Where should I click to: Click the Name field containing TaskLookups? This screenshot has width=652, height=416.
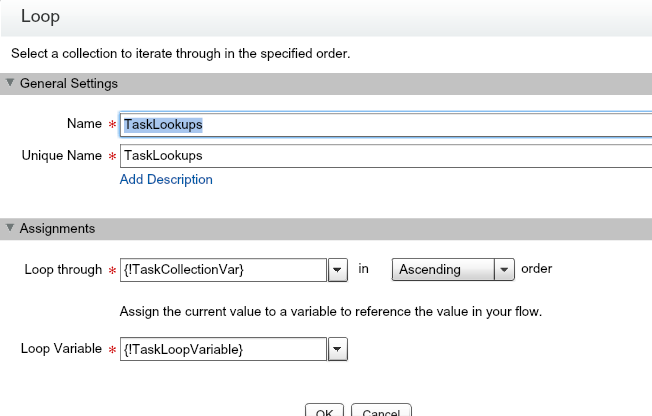click(x=385, y=125)
